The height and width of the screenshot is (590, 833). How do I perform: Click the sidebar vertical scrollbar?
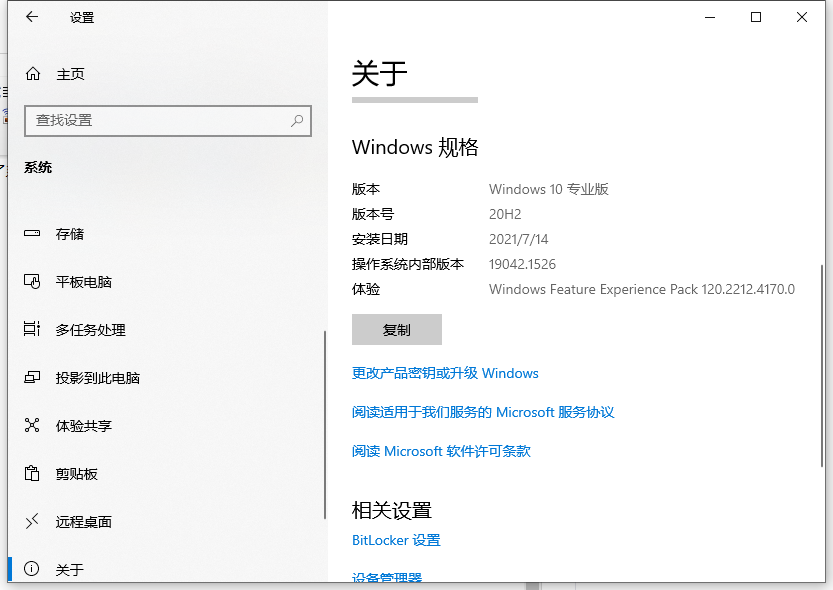324,425
